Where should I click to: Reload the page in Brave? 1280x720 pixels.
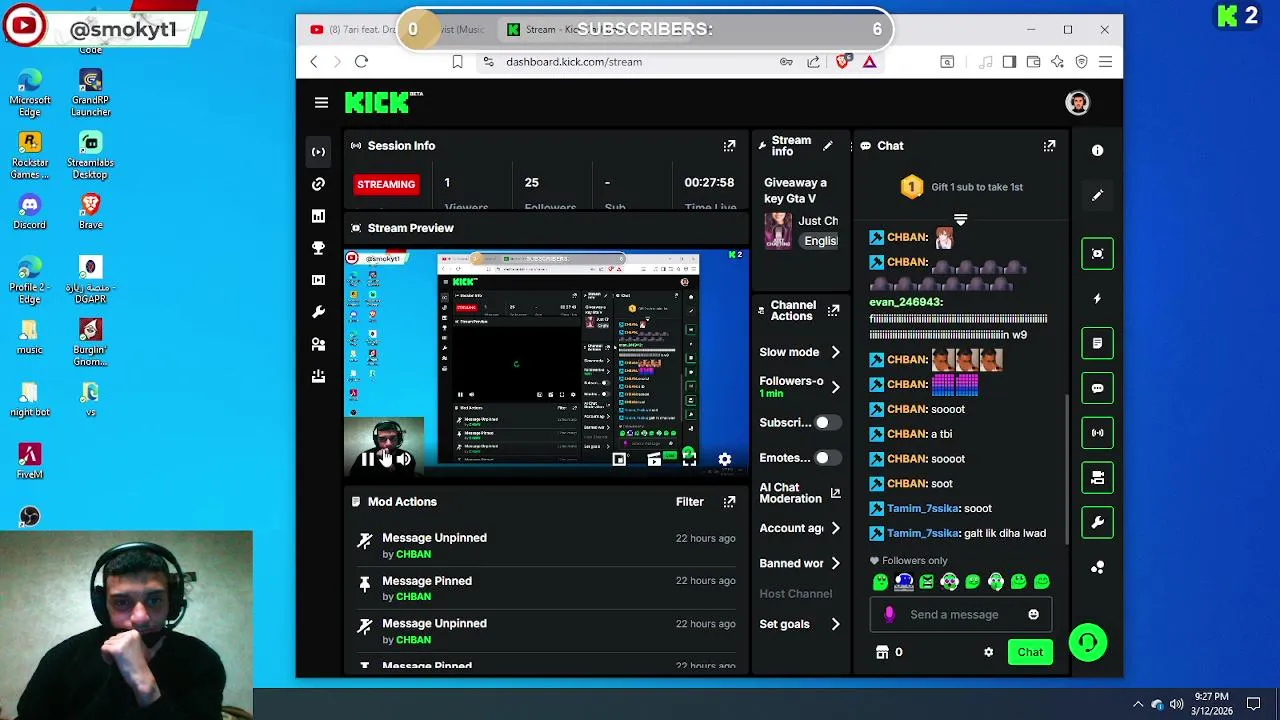361,62
